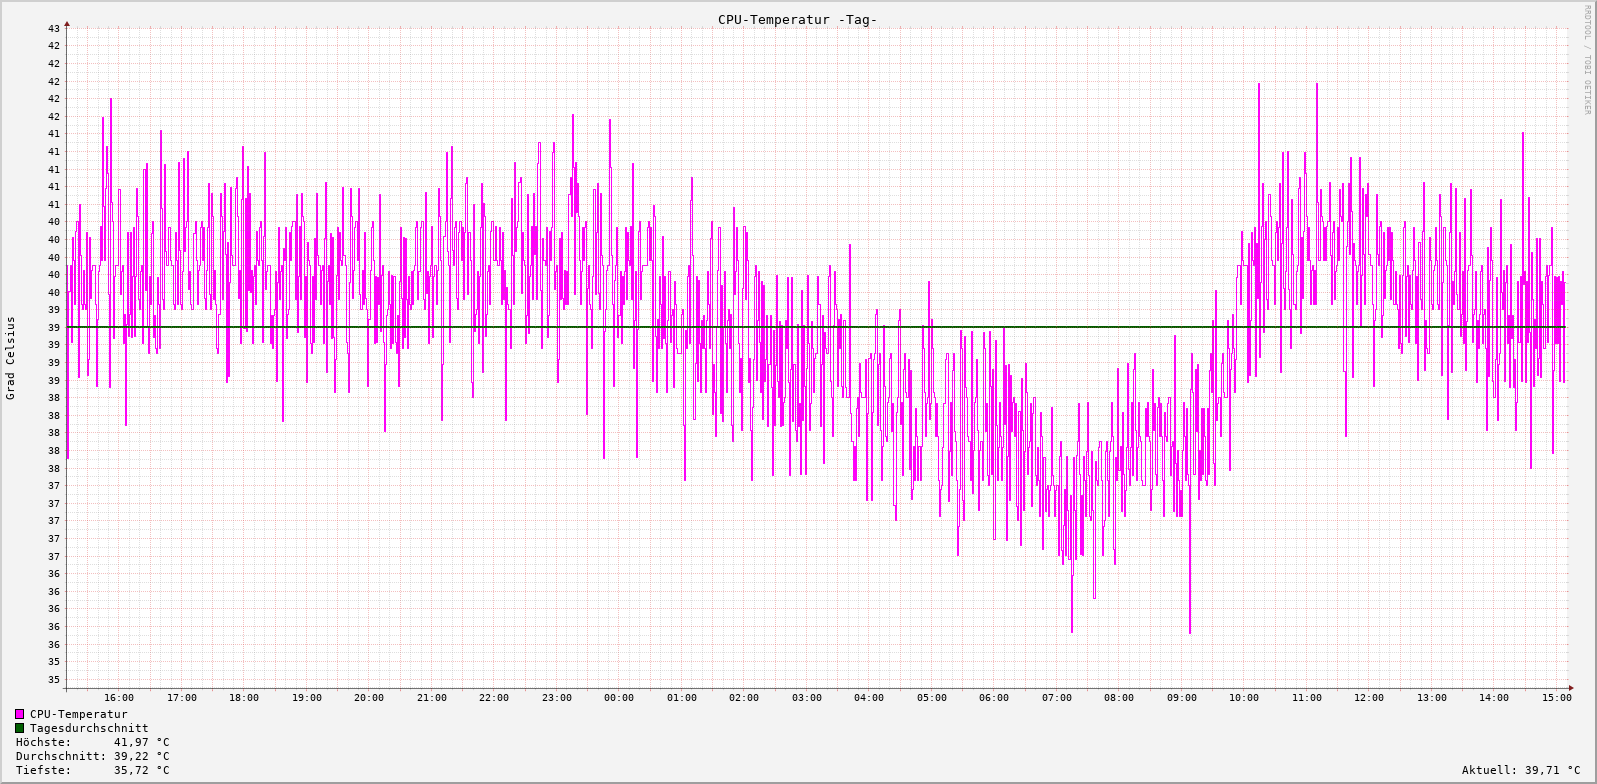Click the RRDTOOL / TOBI OETIKER watermark
Screen dimensions: 1597x784
pos(1586,60)
